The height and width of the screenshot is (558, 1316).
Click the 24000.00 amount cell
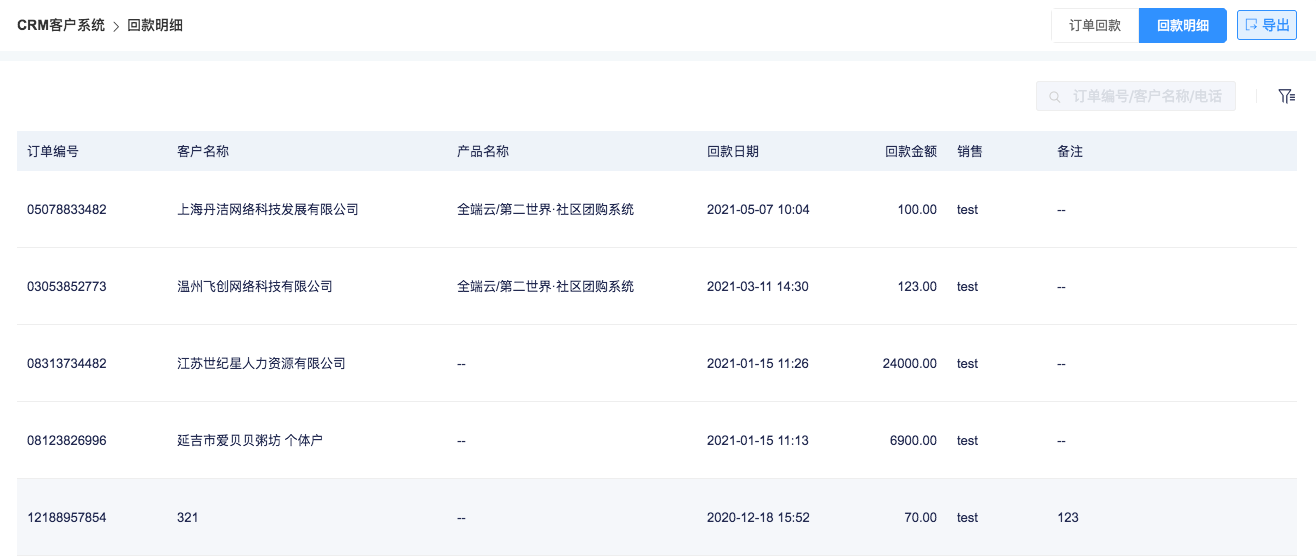[909, 364]
